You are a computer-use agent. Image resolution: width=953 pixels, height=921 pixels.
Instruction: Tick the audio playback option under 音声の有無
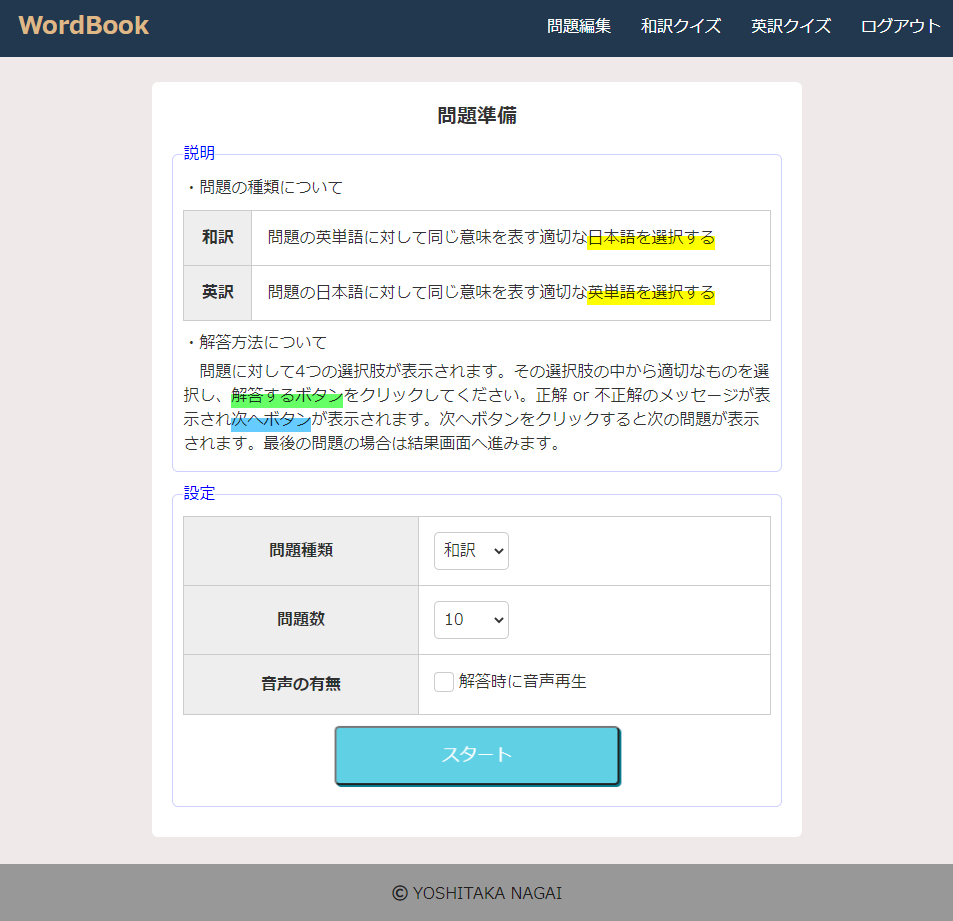[x=443, y=681]
